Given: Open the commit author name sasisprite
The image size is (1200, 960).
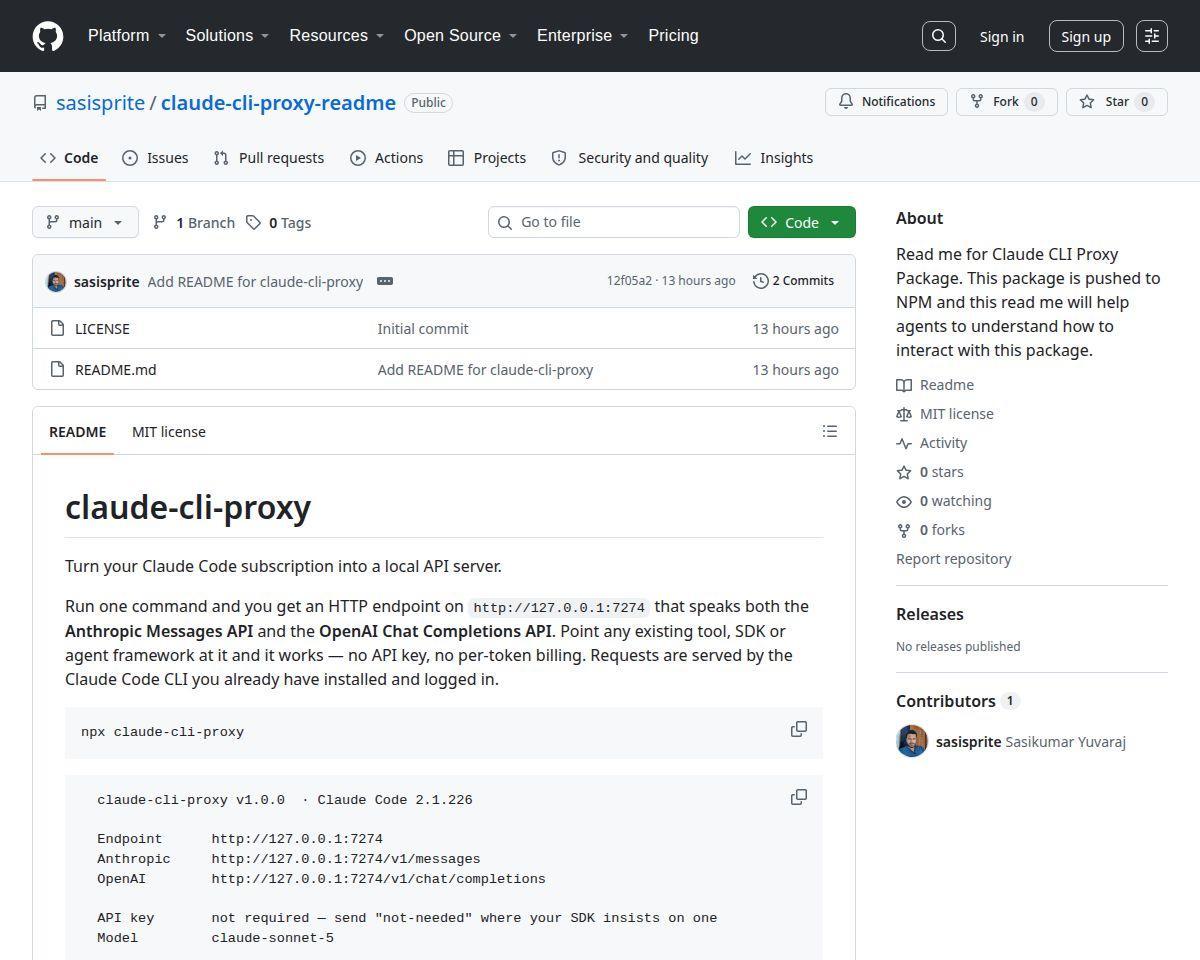Looking at the screenshot, I should click(x=107, y=282).
